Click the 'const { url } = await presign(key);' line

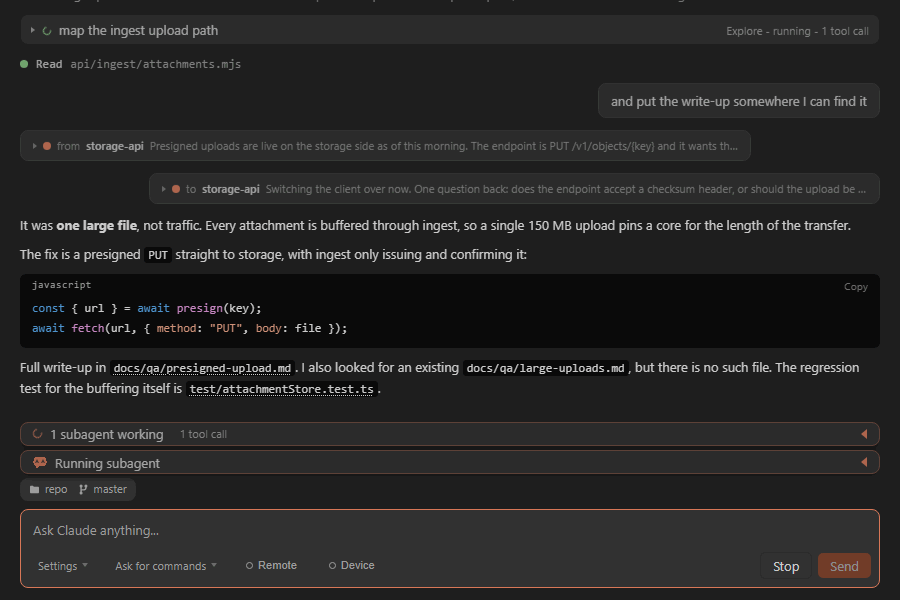point(146,308)
